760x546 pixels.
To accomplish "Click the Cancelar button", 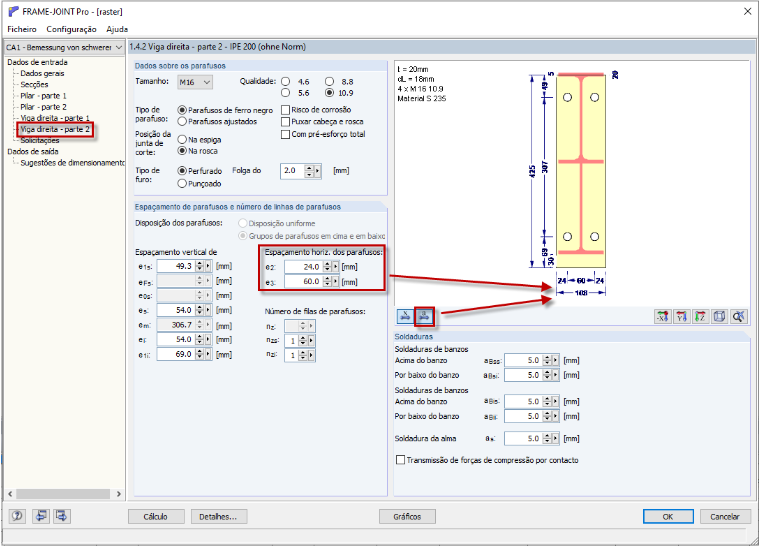I will point(725,516).
